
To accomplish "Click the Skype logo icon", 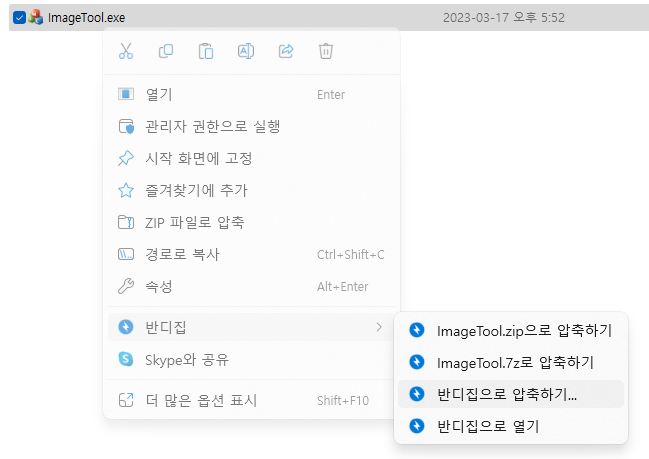I will (x=126, y=359).
